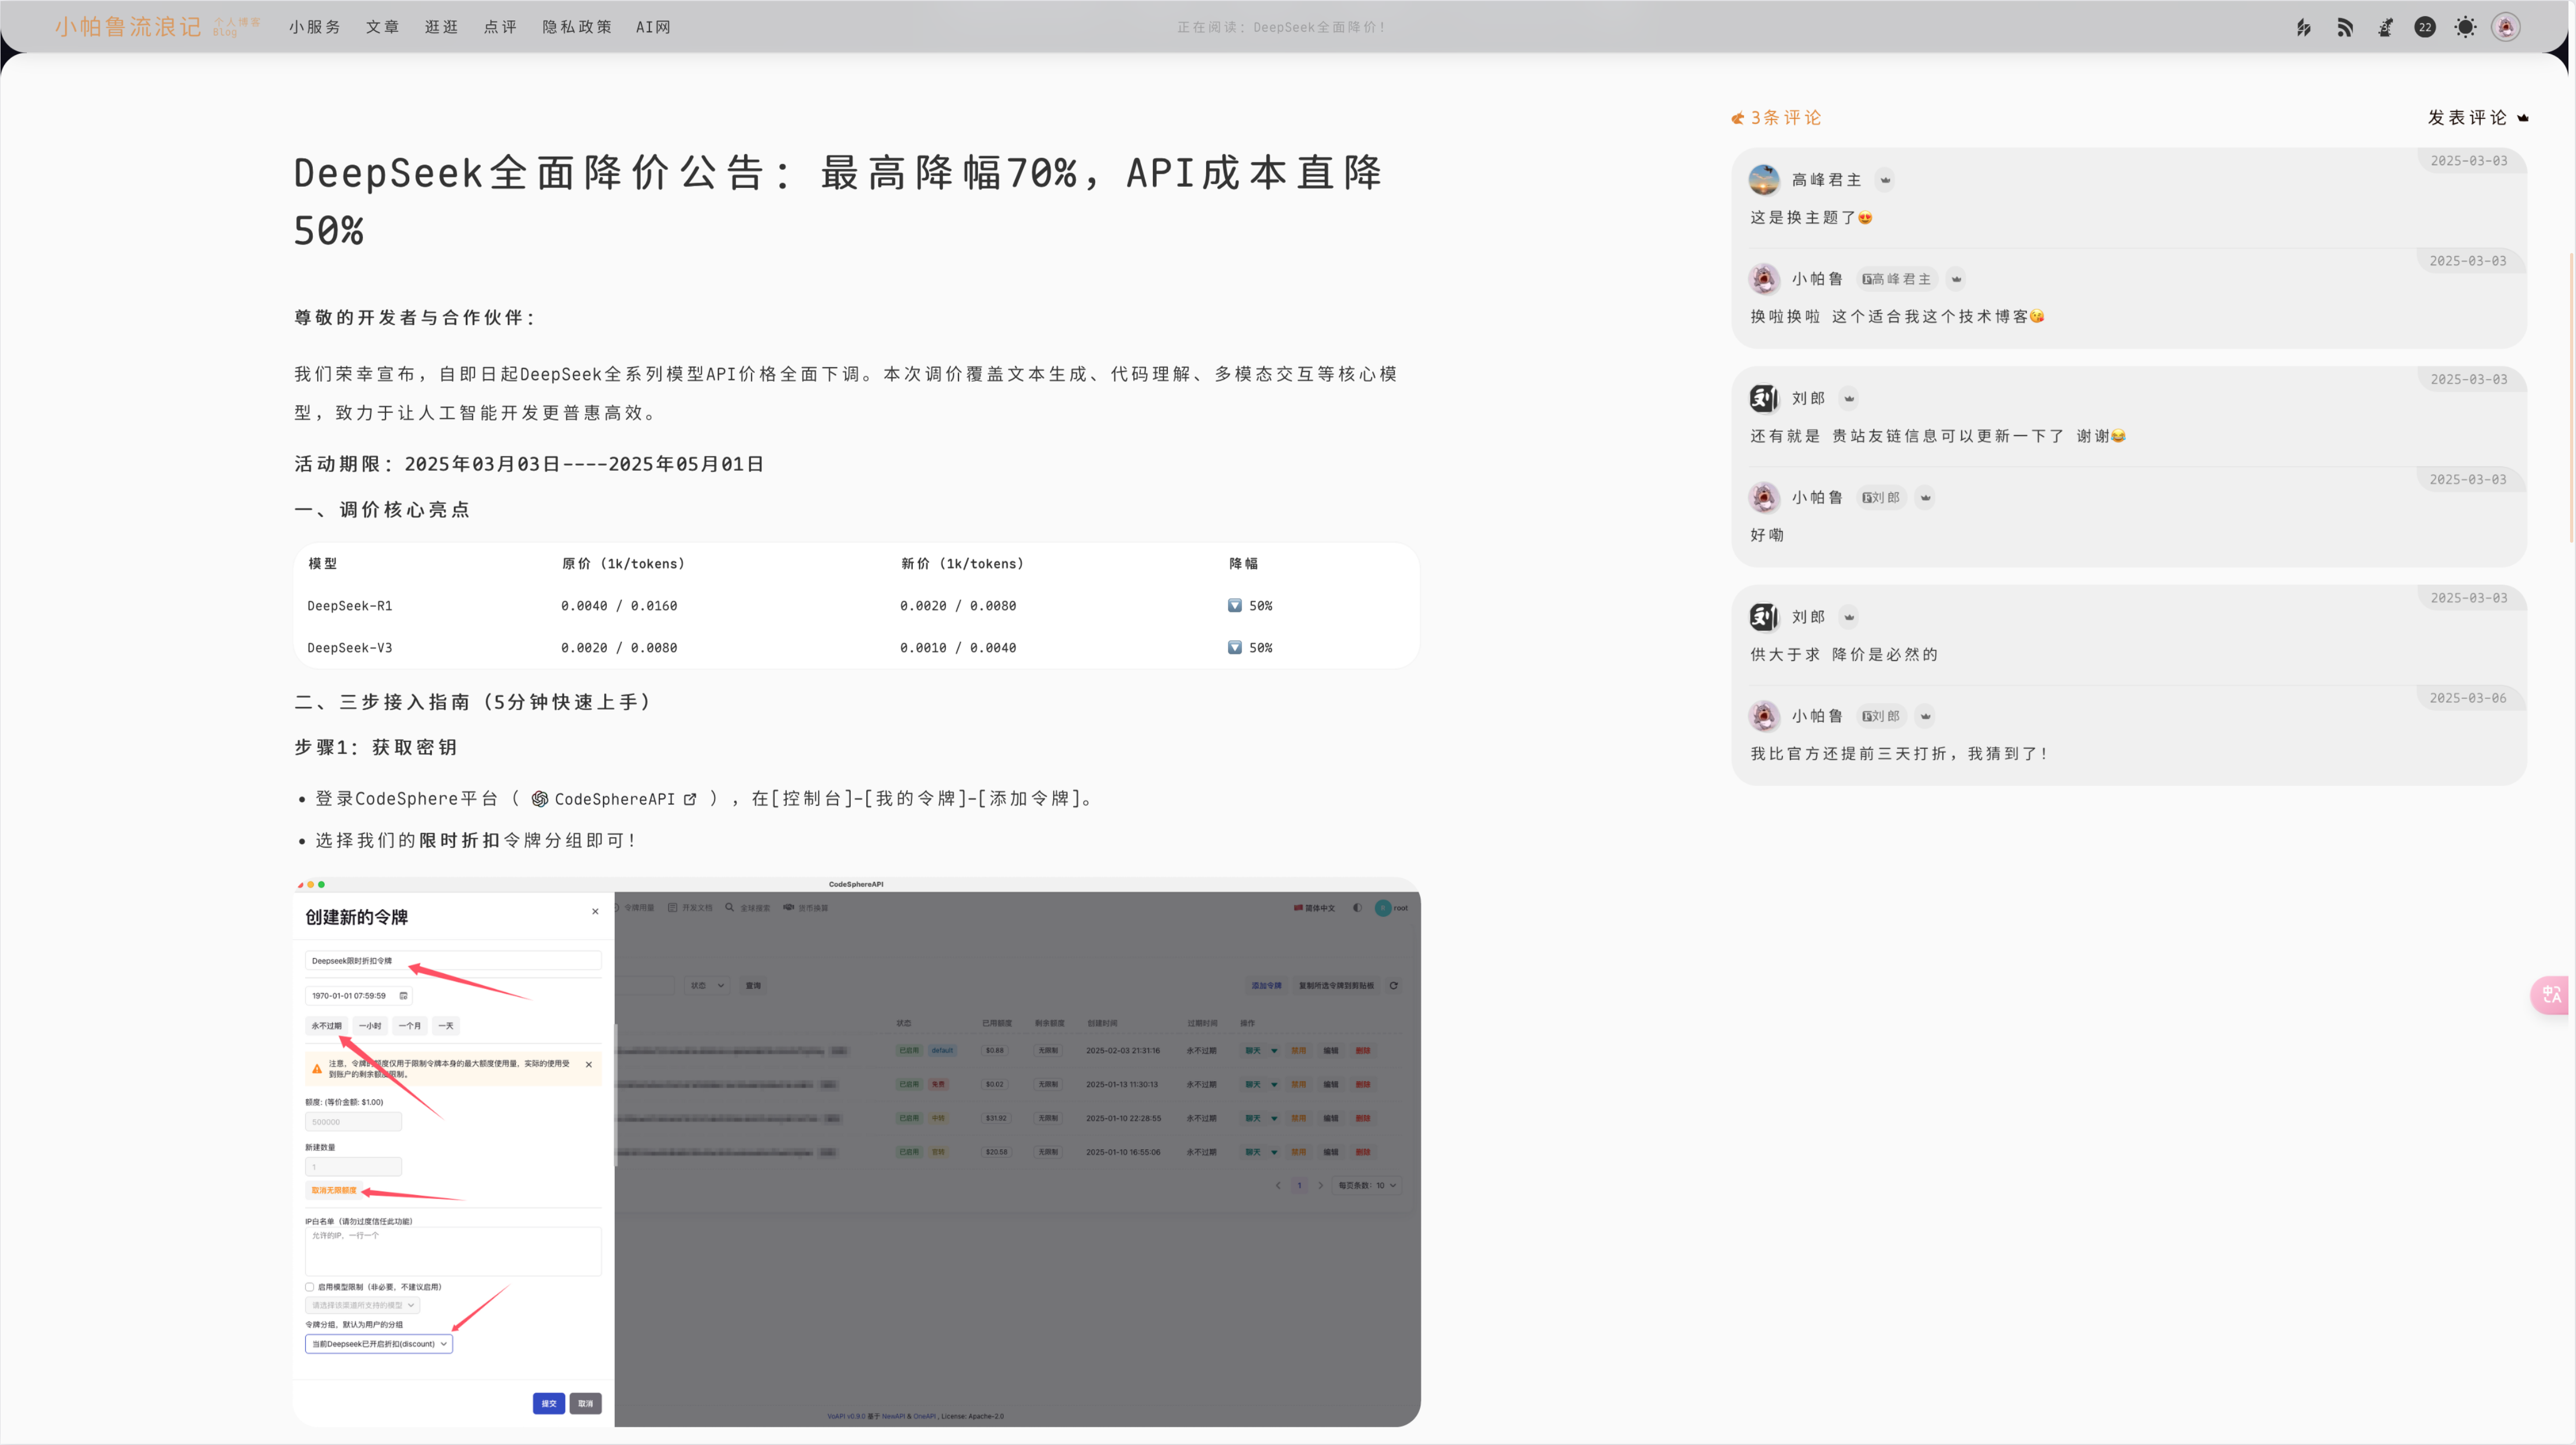Open the 点评 menu
Viewport: 2576px width, 1445px height.
(500, 28)
